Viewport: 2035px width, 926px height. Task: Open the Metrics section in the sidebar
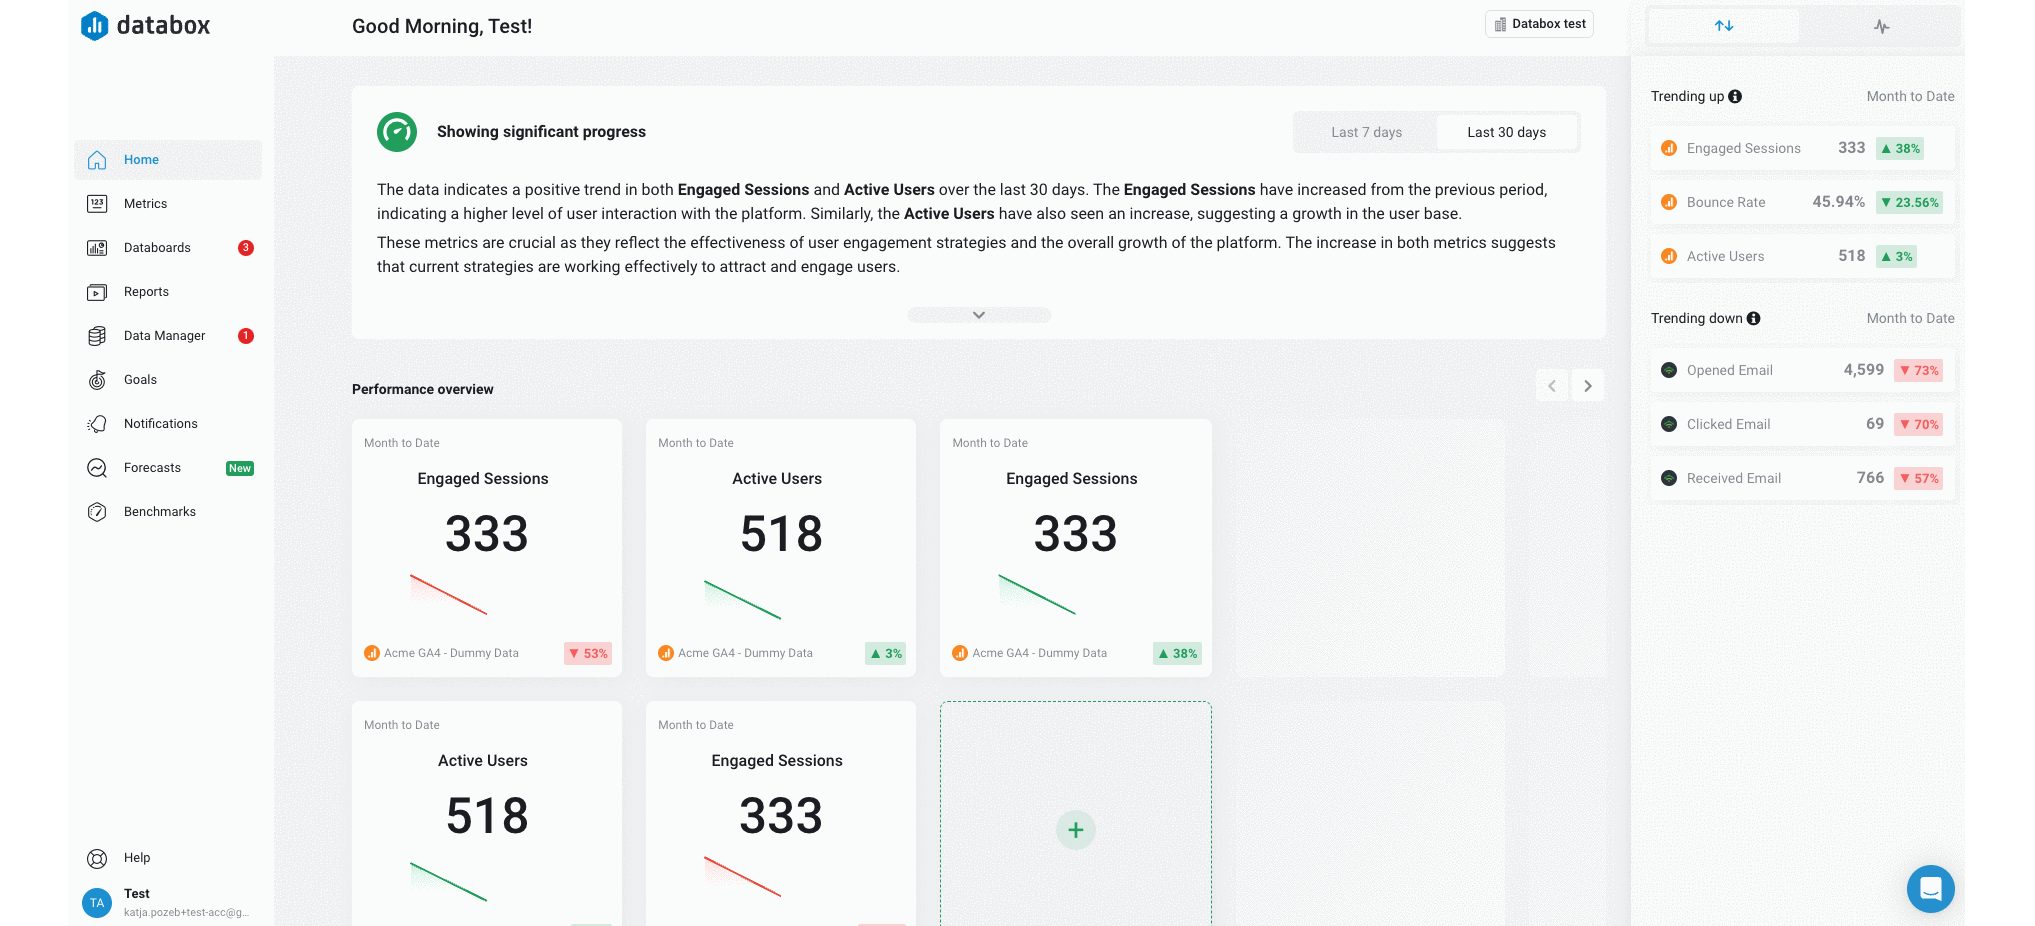pyautogui.click(x=144, y=203)
